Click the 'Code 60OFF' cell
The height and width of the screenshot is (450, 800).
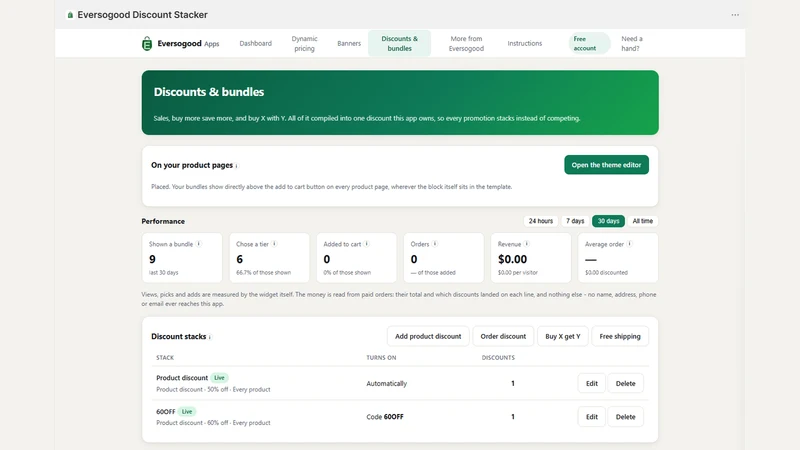[x=385, y=417]
